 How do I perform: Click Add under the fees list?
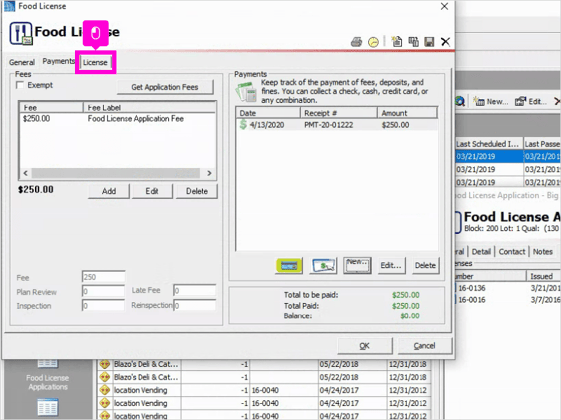point(109,191)
